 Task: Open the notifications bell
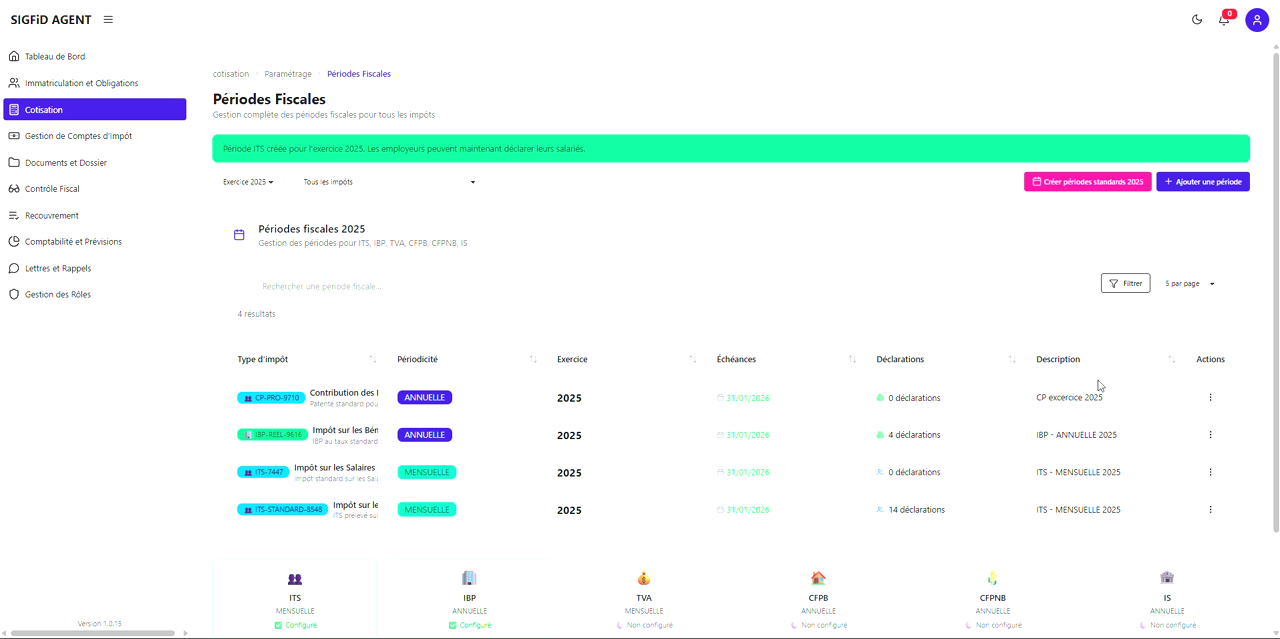[1224, 20]
